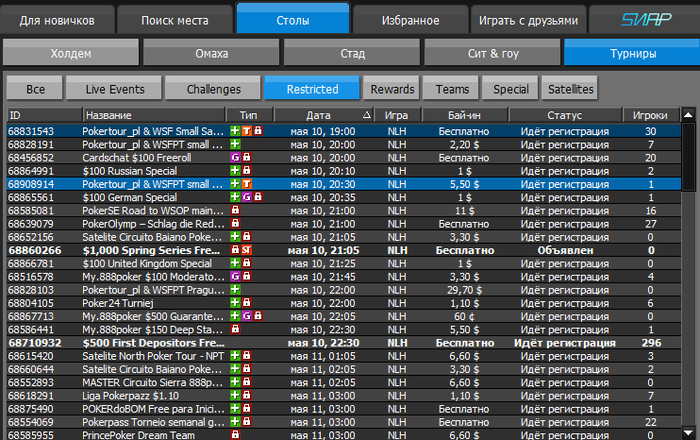Filter by Challenges

[x=213, y=88]
